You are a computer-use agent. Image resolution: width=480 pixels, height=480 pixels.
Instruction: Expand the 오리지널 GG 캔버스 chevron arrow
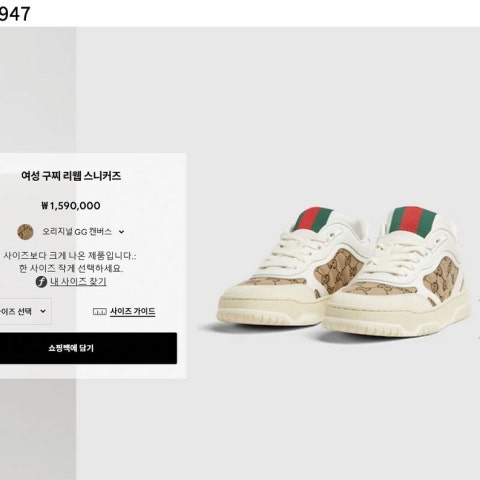(x=122, y=232)
